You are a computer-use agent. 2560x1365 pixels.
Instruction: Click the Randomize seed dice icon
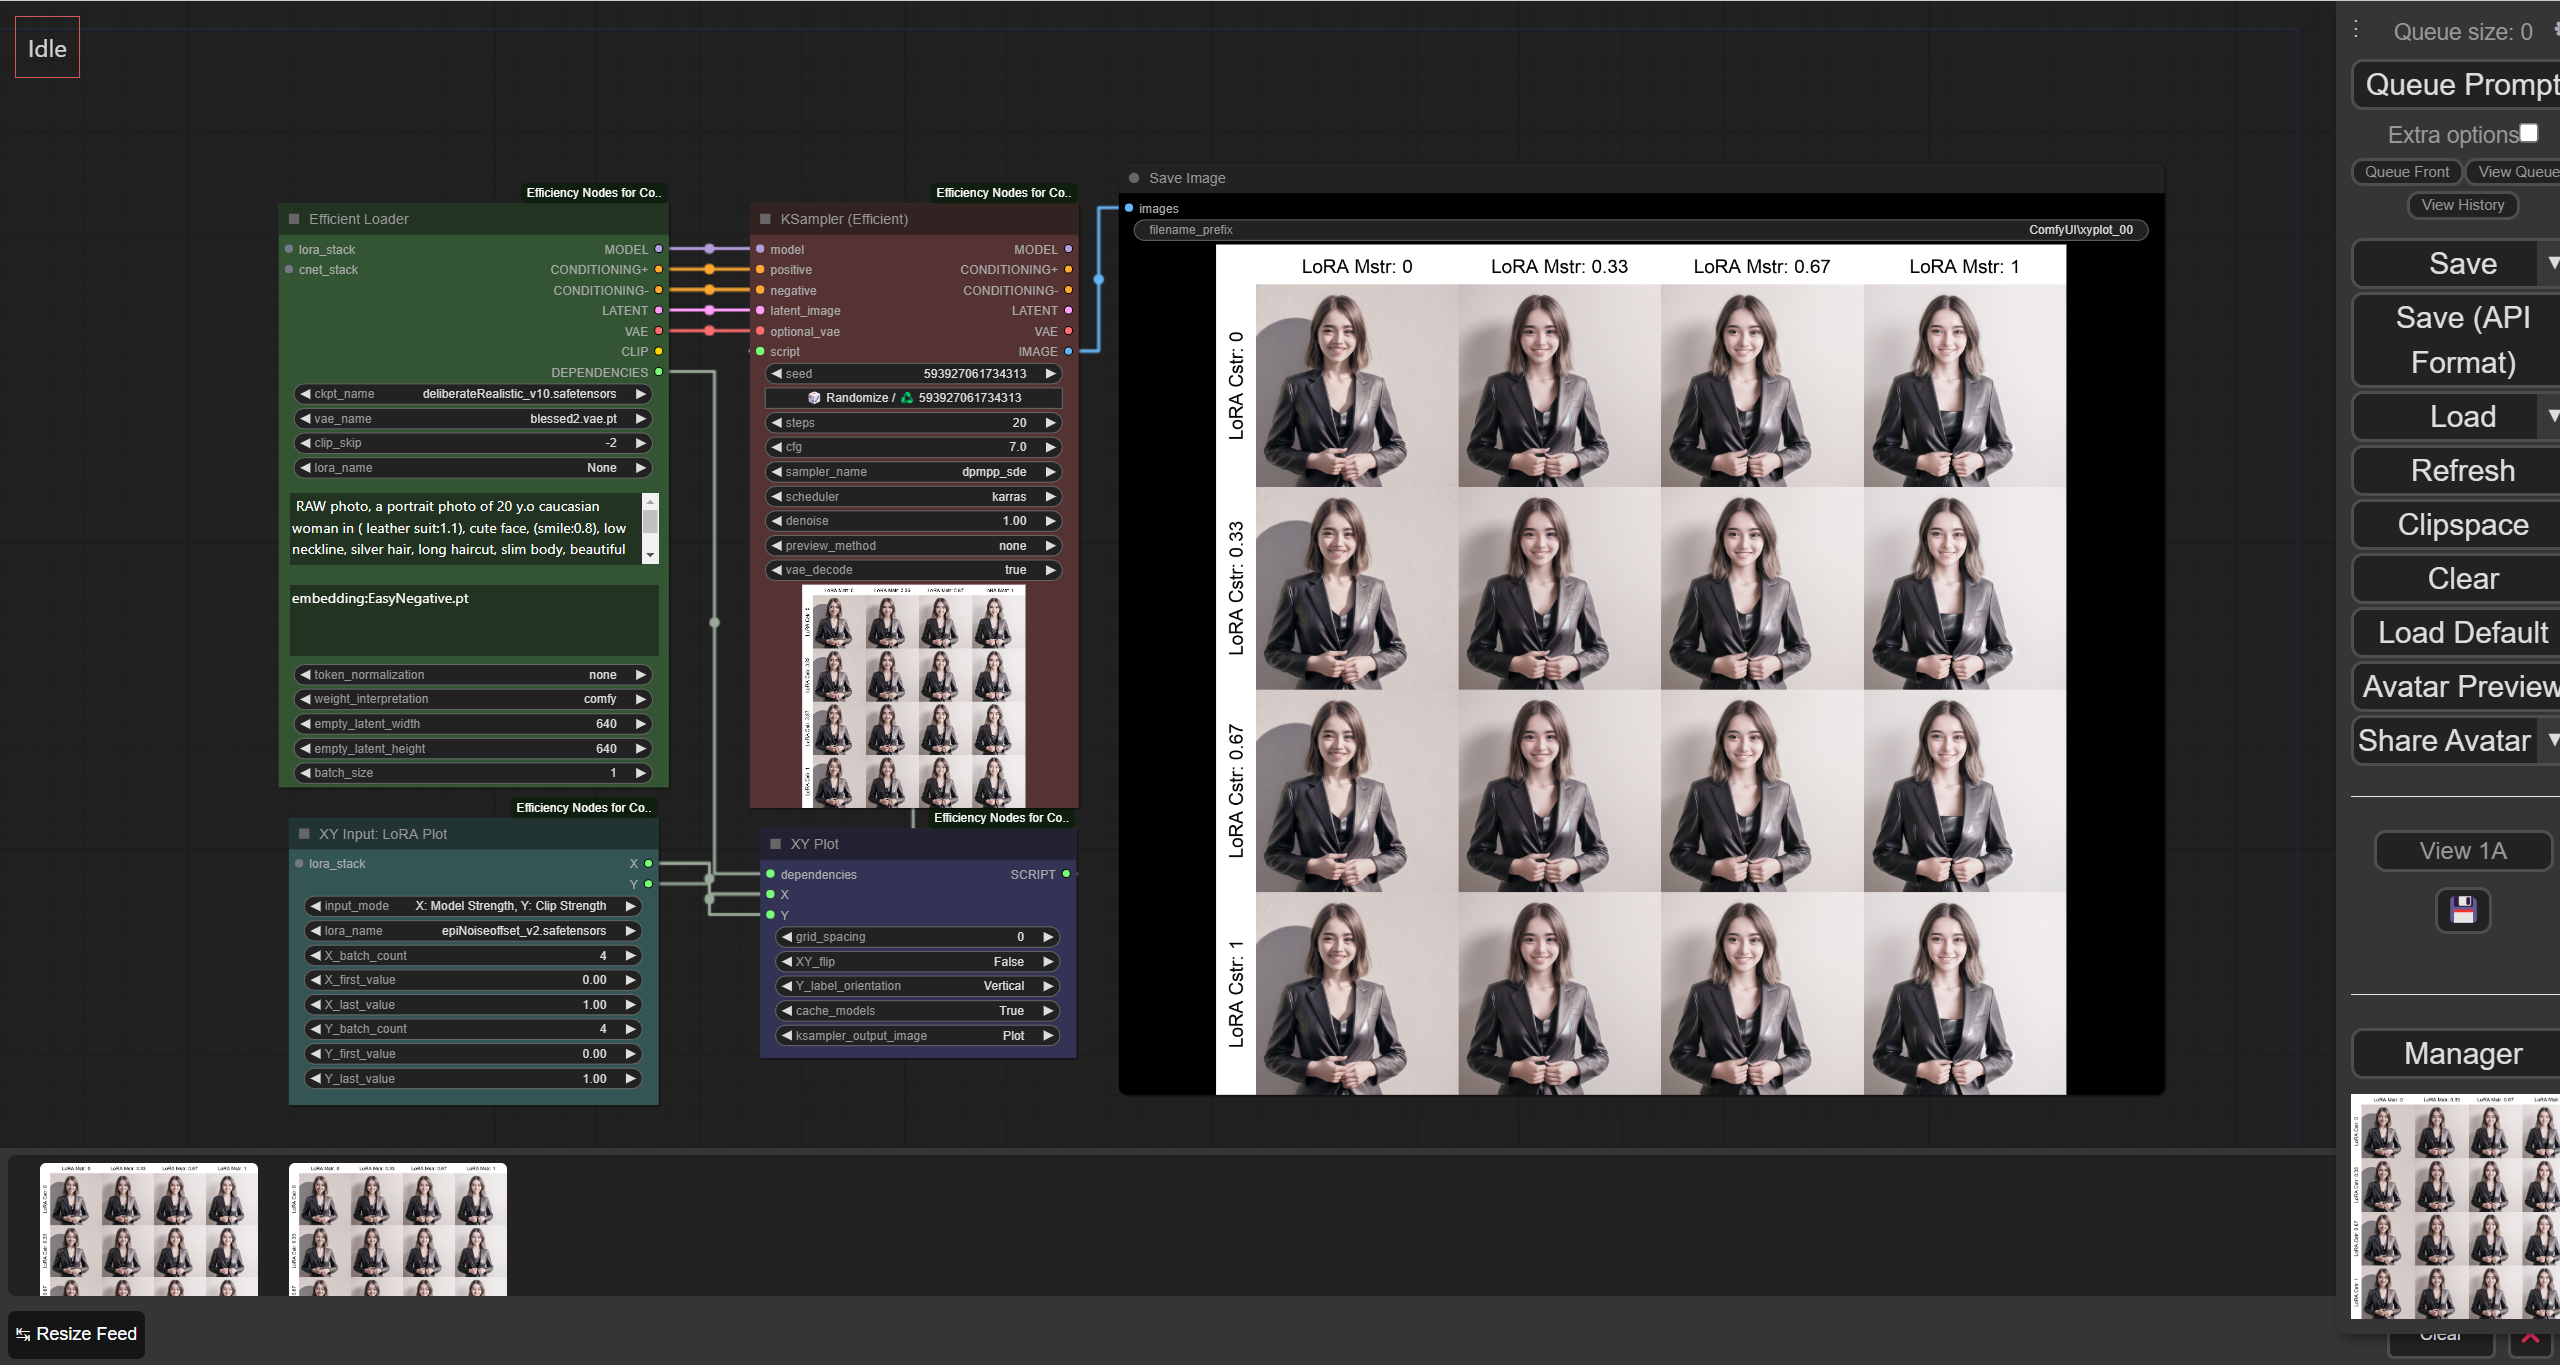click(x=813, y=398)
